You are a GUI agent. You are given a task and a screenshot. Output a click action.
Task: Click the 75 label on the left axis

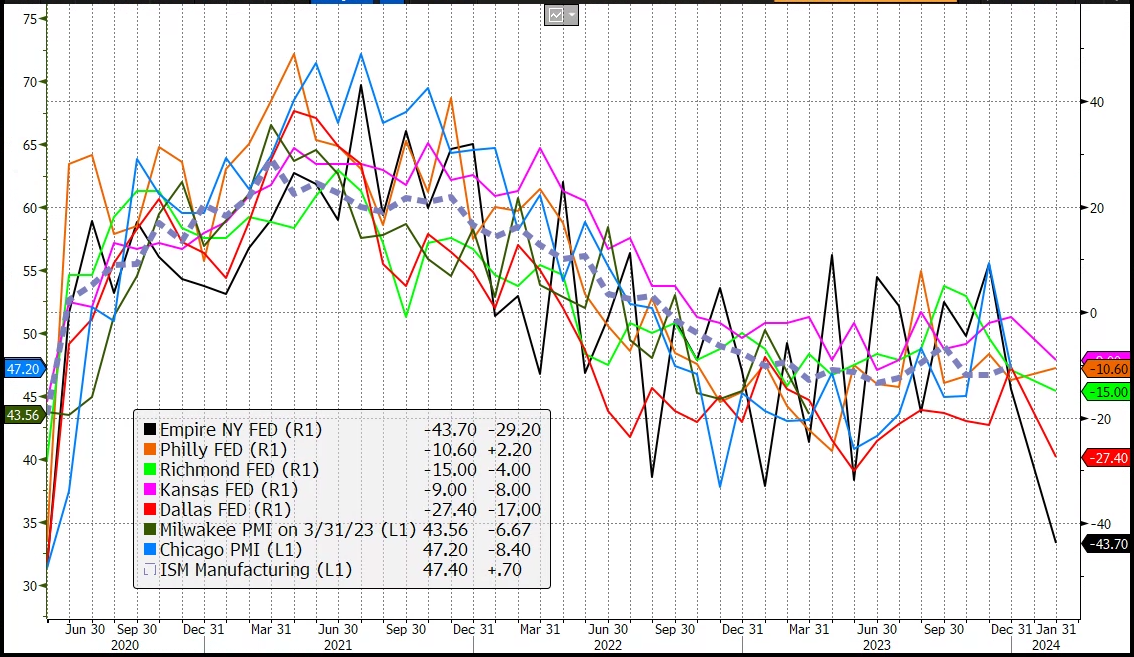click(30, 19)
